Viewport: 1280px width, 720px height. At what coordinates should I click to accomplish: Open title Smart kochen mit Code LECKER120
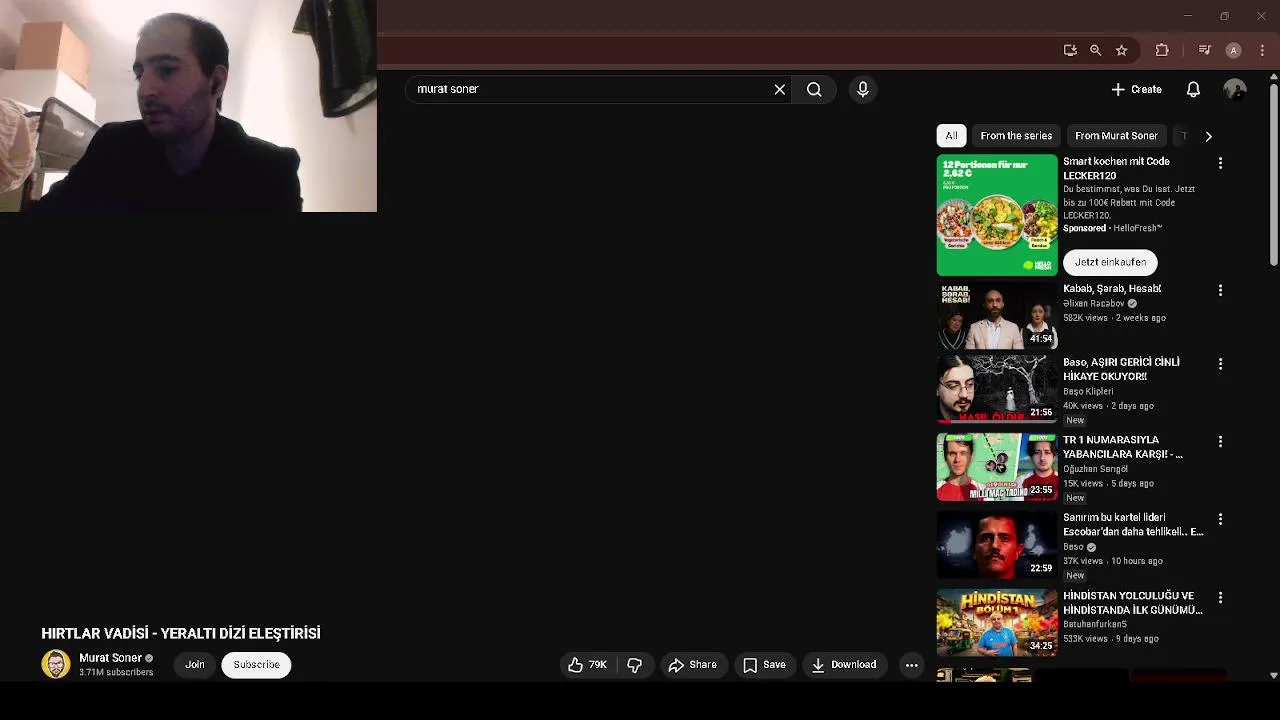(x=1116, y=168)
